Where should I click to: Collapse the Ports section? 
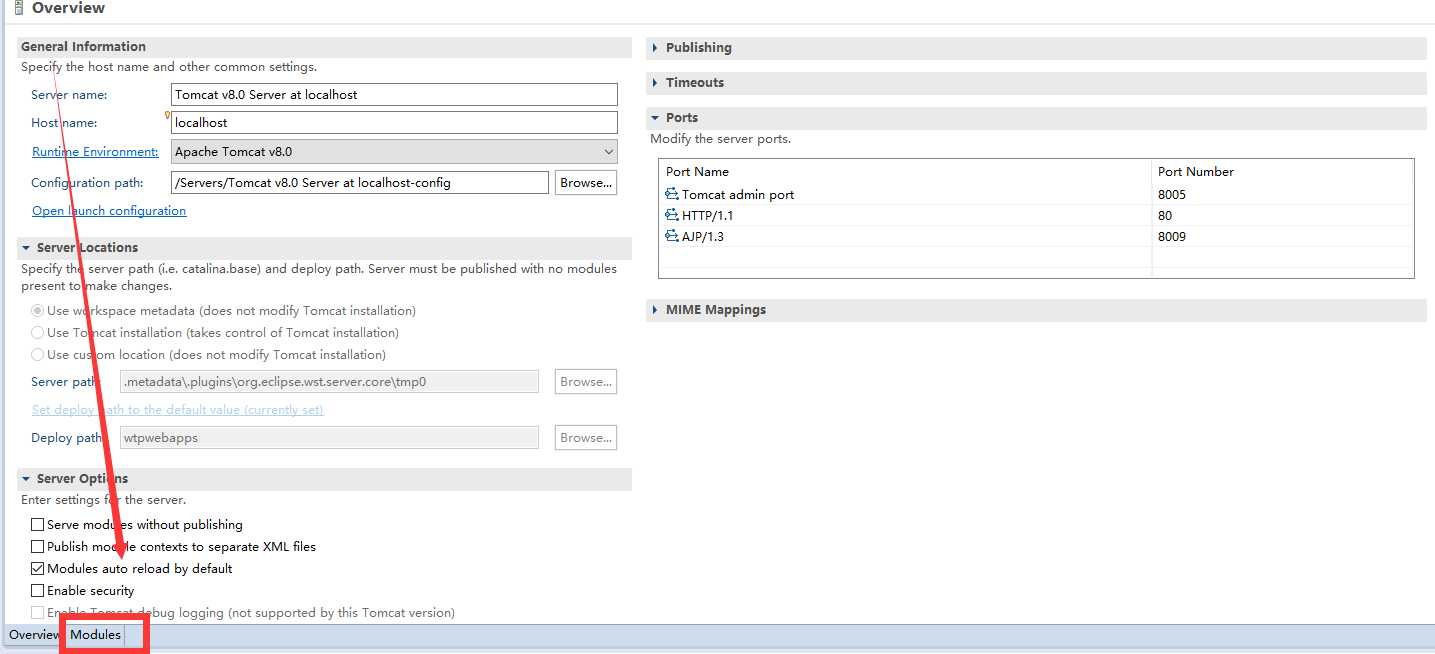655,117
